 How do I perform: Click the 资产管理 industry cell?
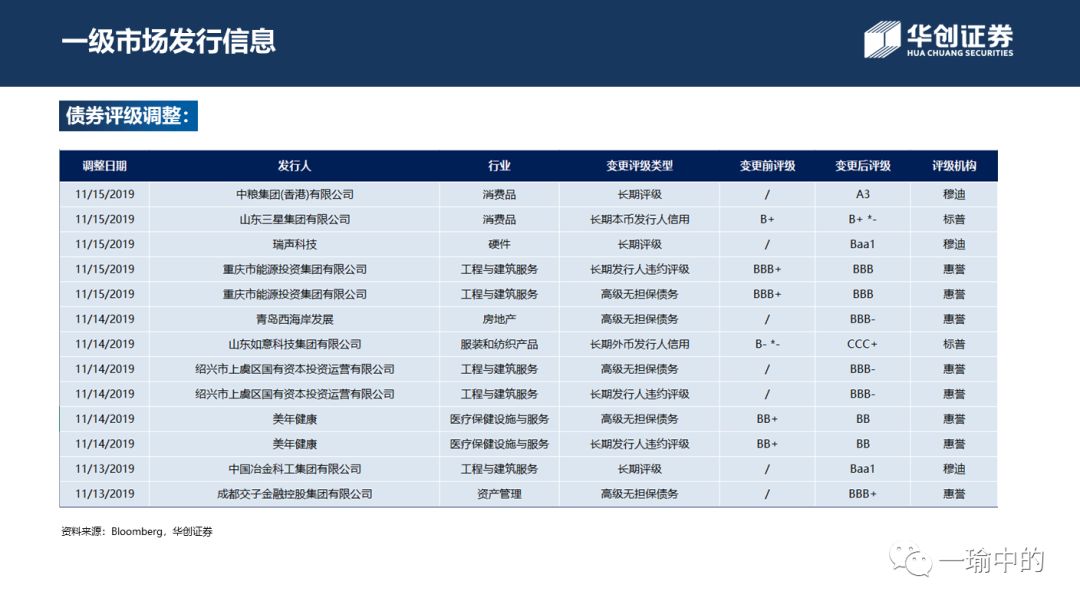coord(499,494)
